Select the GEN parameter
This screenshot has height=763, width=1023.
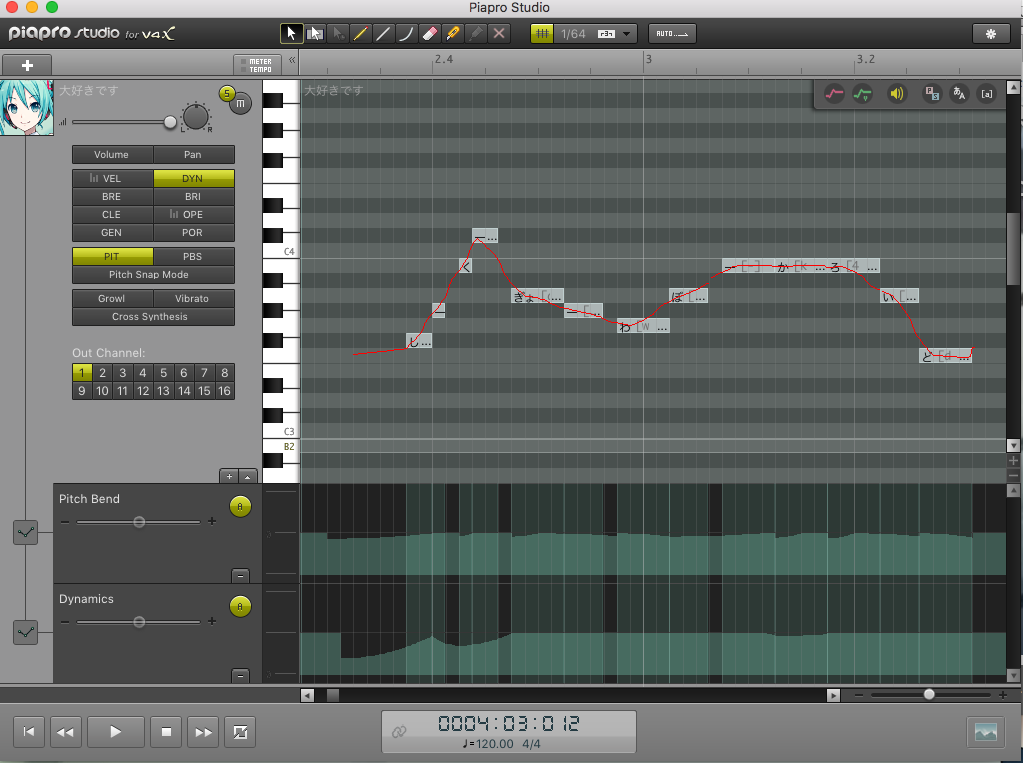112,232
